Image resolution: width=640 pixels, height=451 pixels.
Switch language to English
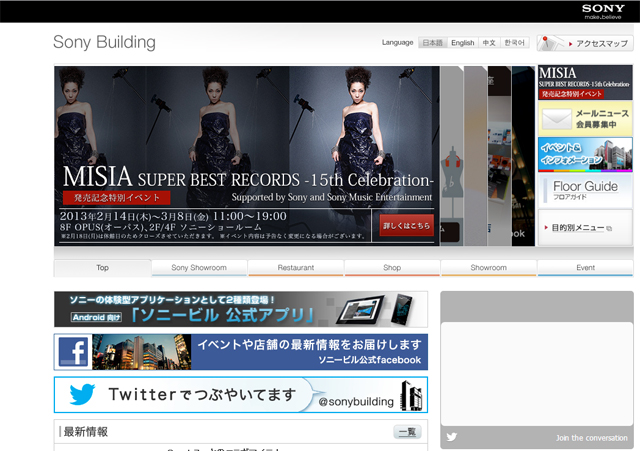462,42
